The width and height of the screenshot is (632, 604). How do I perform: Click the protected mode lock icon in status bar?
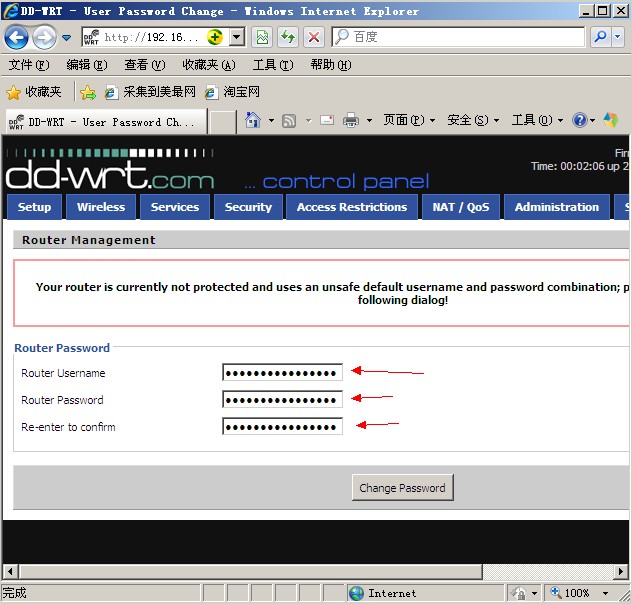pos(519,593)
